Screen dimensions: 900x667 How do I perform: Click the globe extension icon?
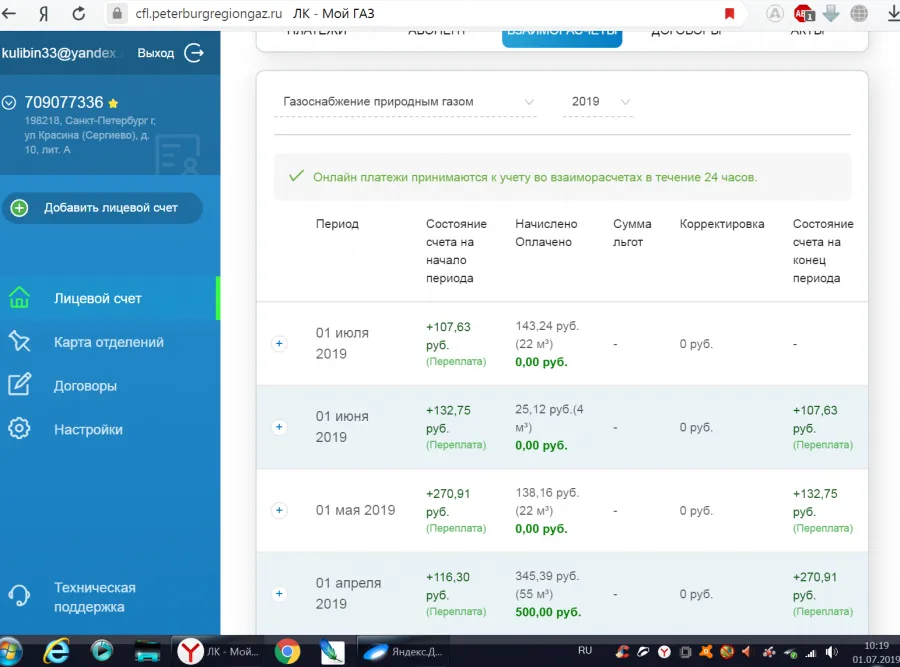point(859,13)
